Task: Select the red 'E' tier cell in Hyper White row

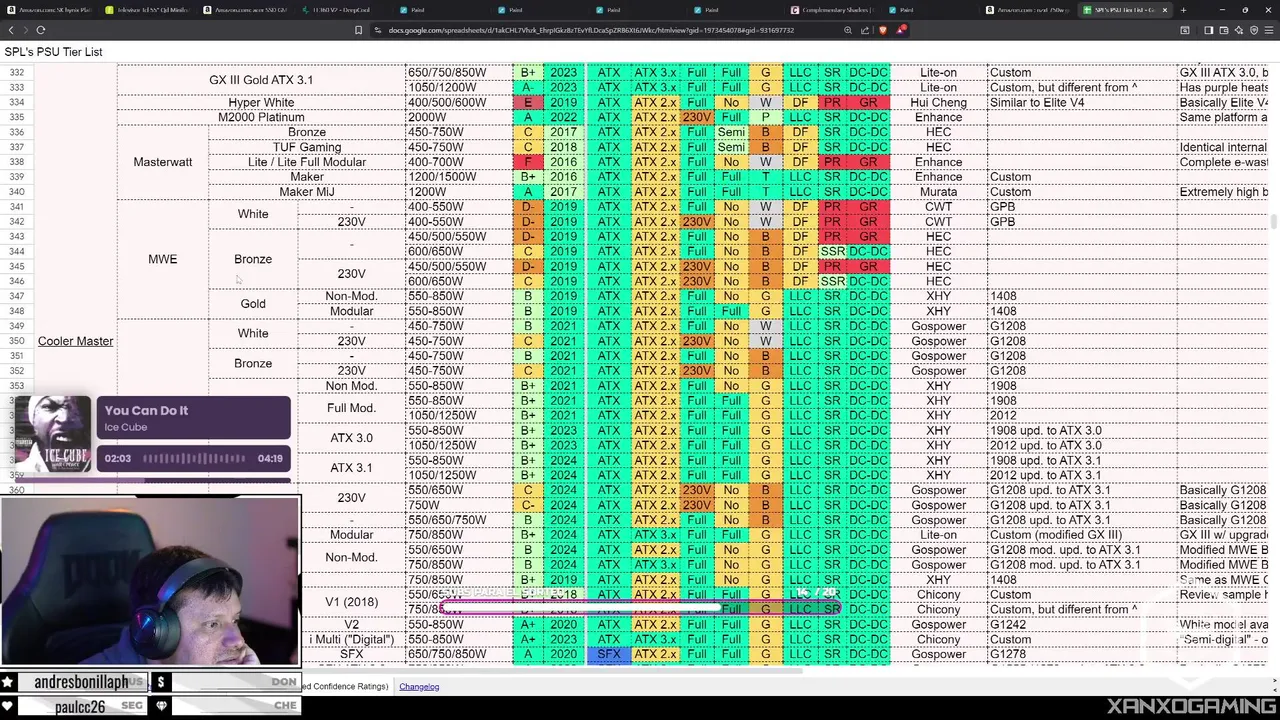Action: [x=527, y=102]
